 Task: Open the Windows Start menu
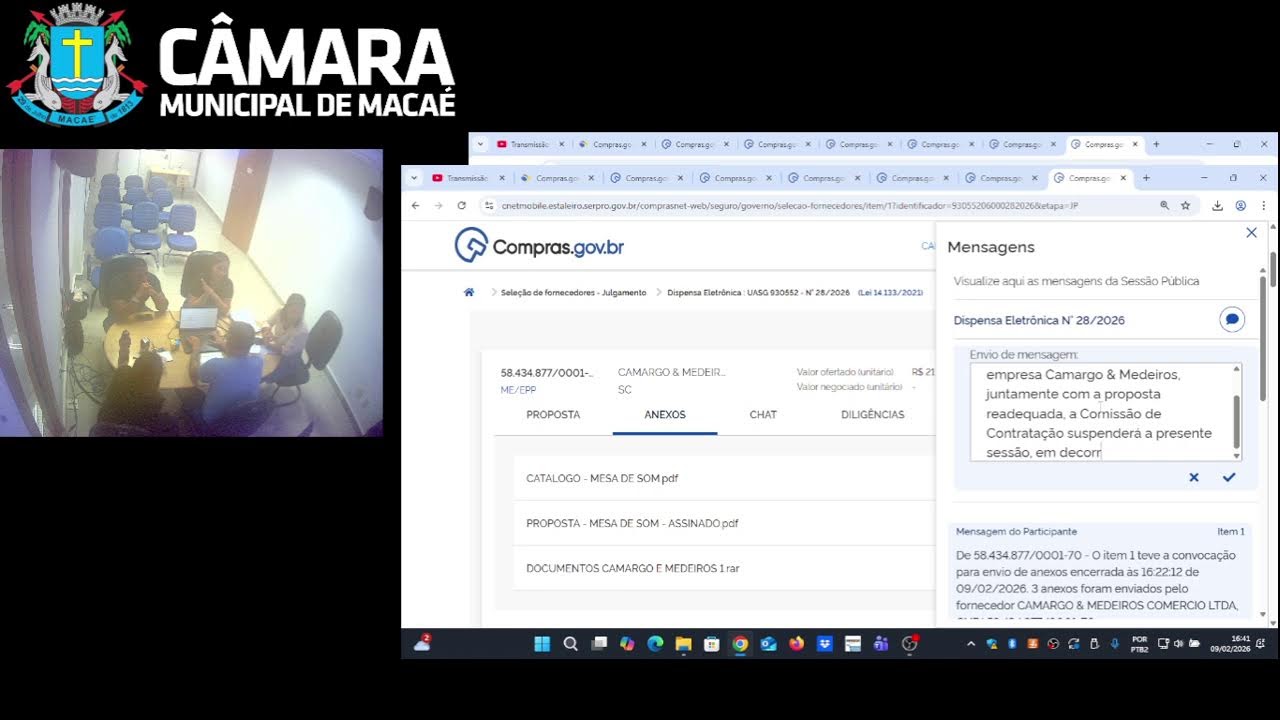click(x=542, y=644)
